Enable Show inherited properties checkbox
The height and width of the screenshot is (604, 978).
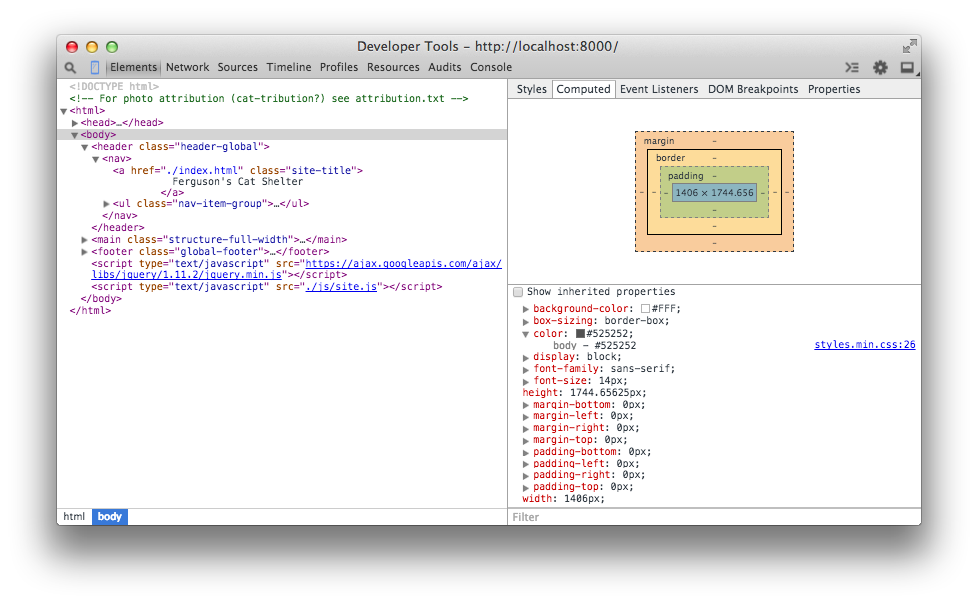518,292
